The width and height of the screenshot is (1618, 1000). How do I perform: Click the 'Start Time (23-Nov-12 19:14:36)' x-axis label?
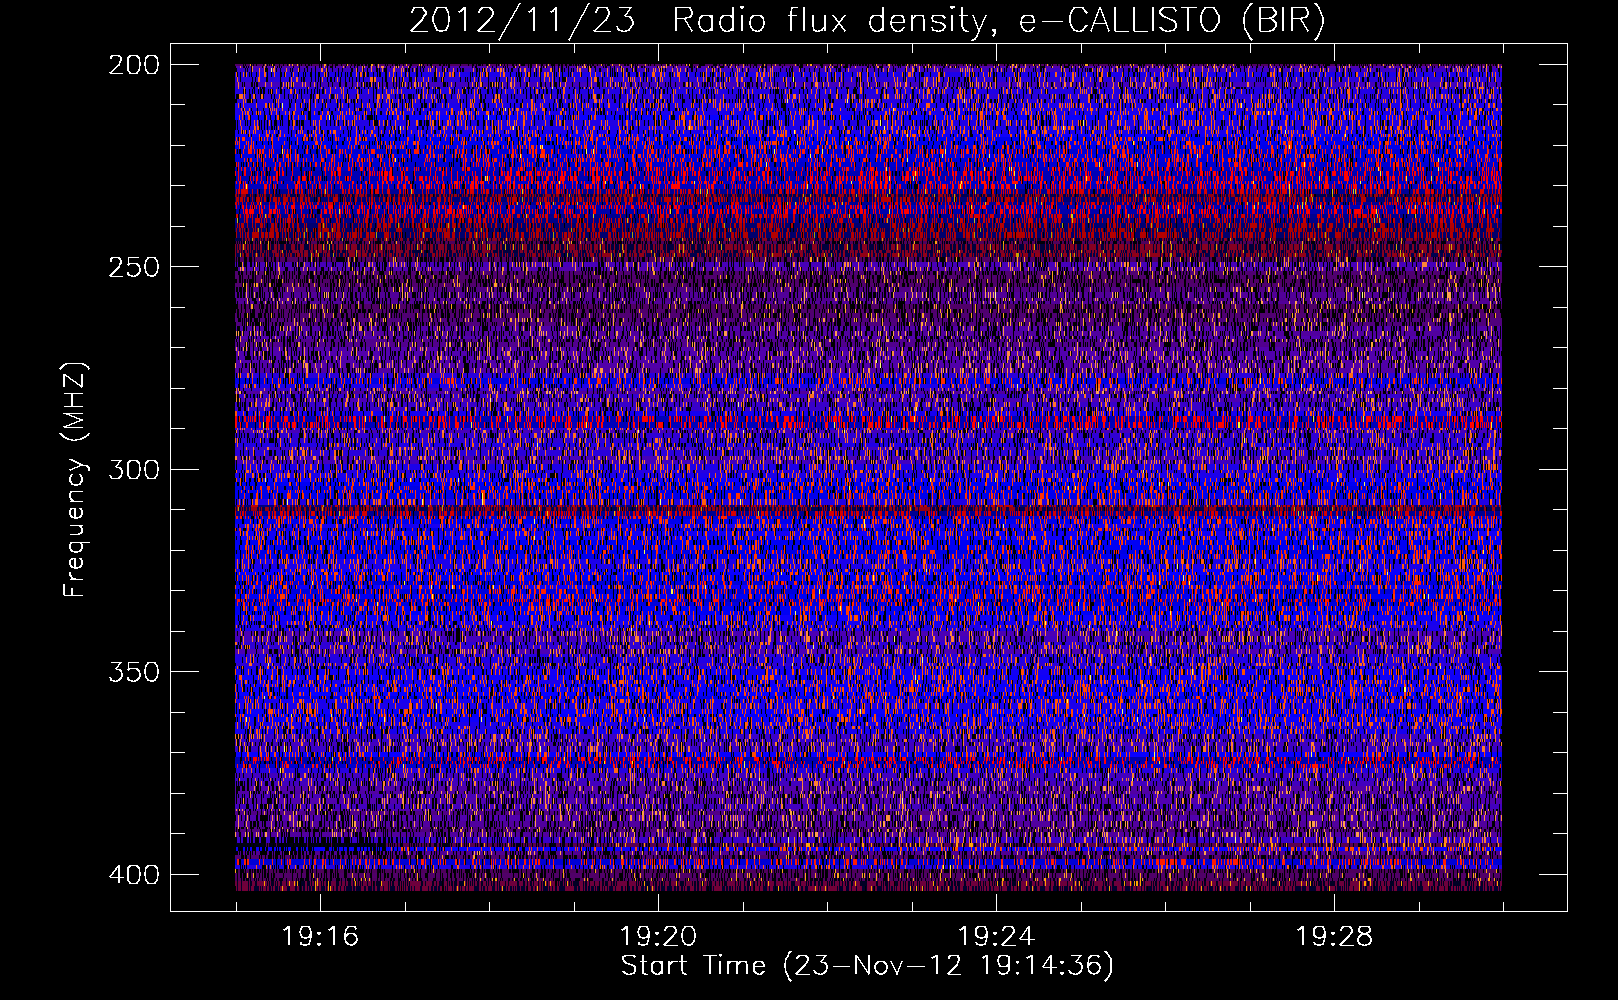tap(867, 966)
